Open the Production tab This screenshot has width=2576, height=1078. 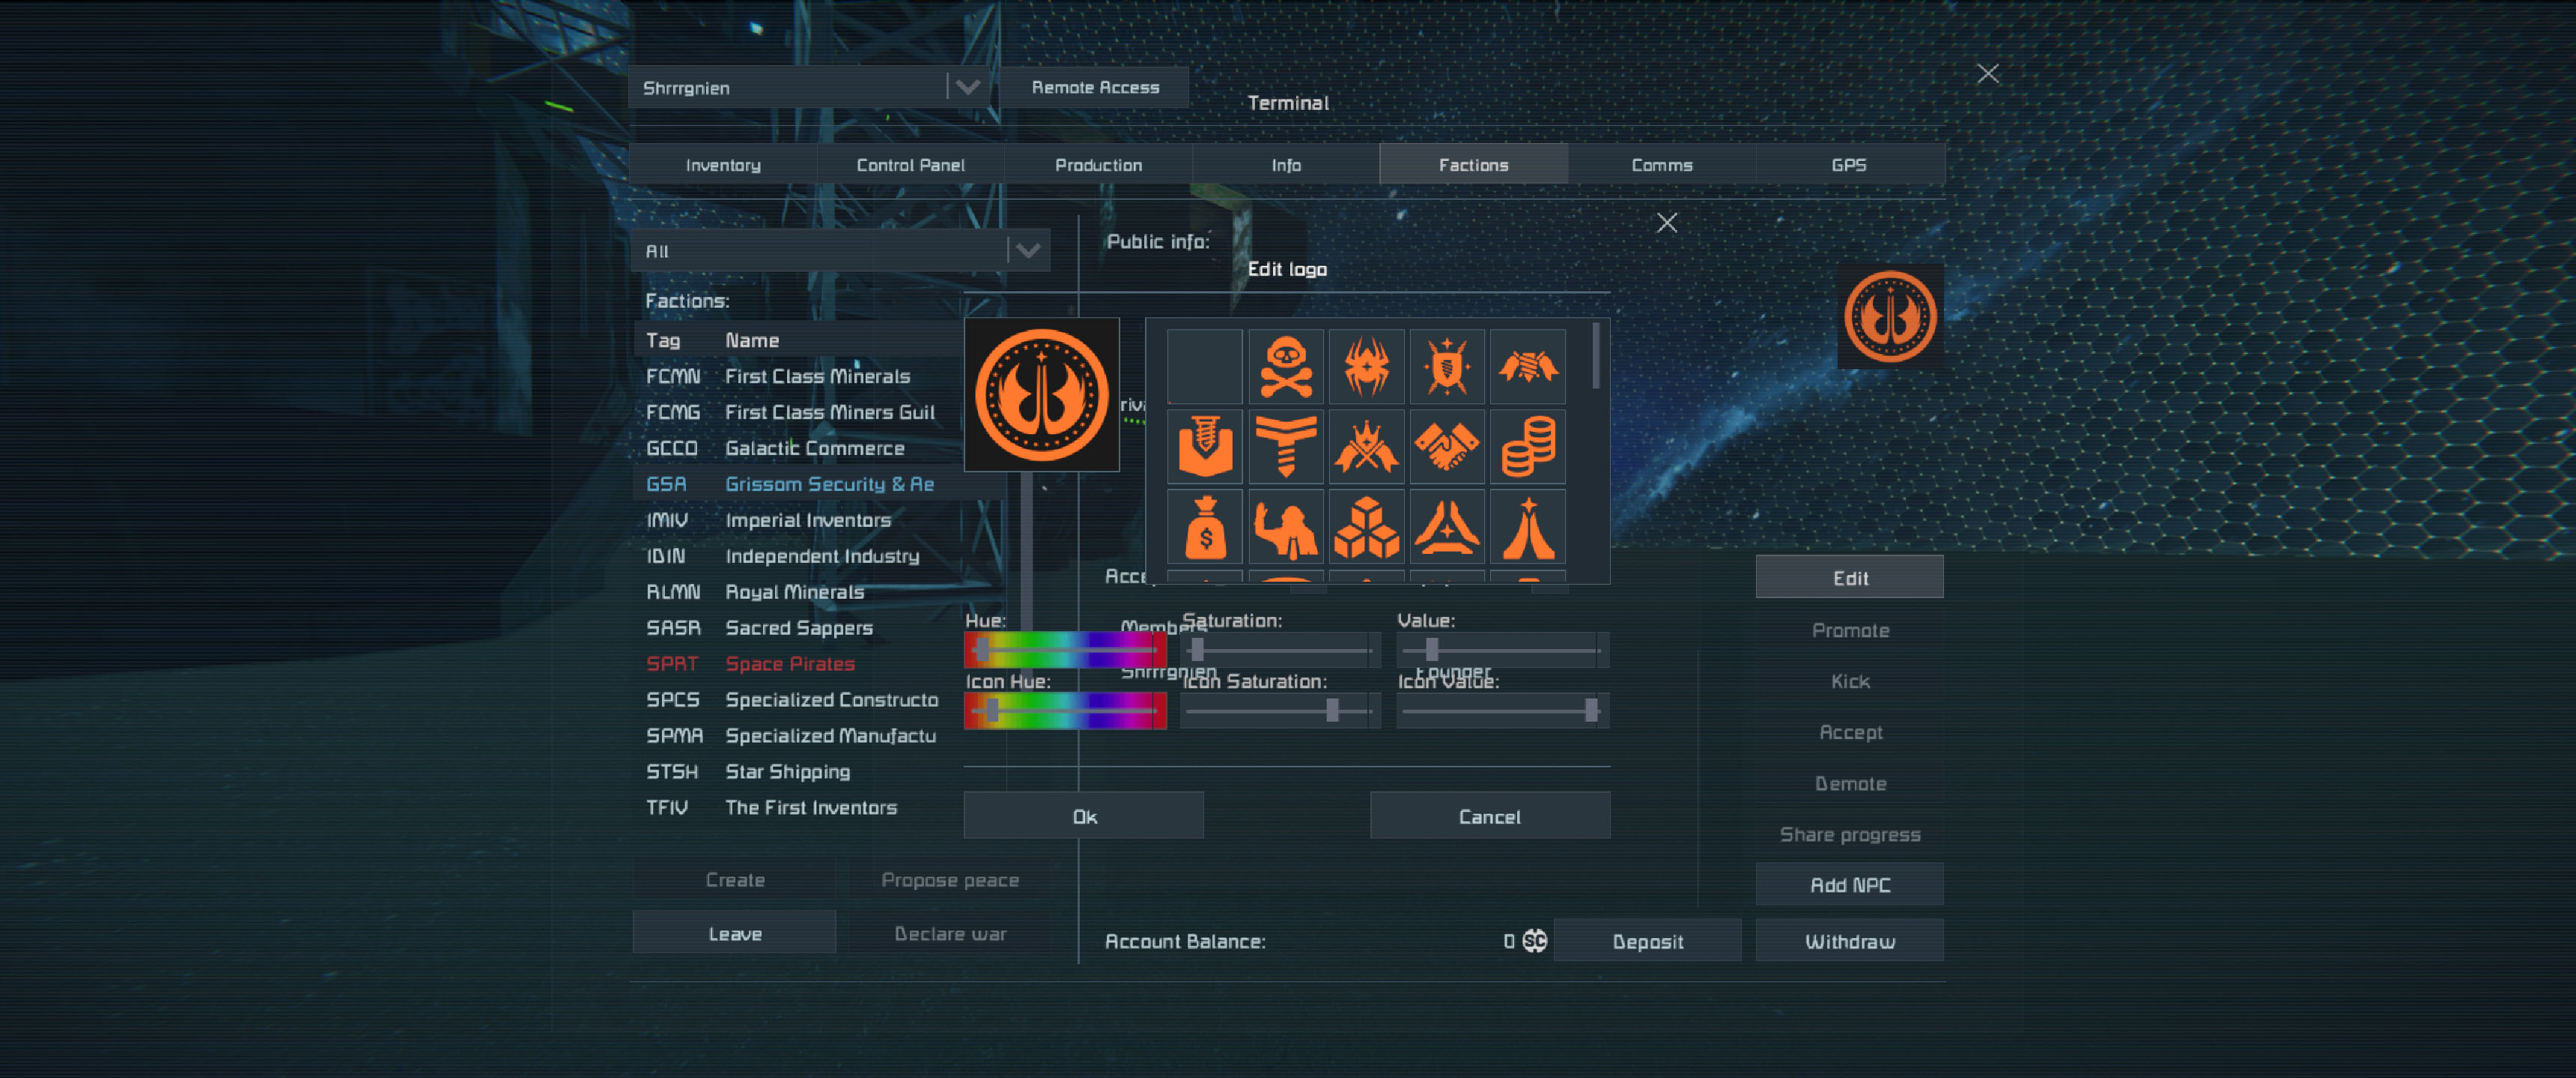coord(1098,165)
